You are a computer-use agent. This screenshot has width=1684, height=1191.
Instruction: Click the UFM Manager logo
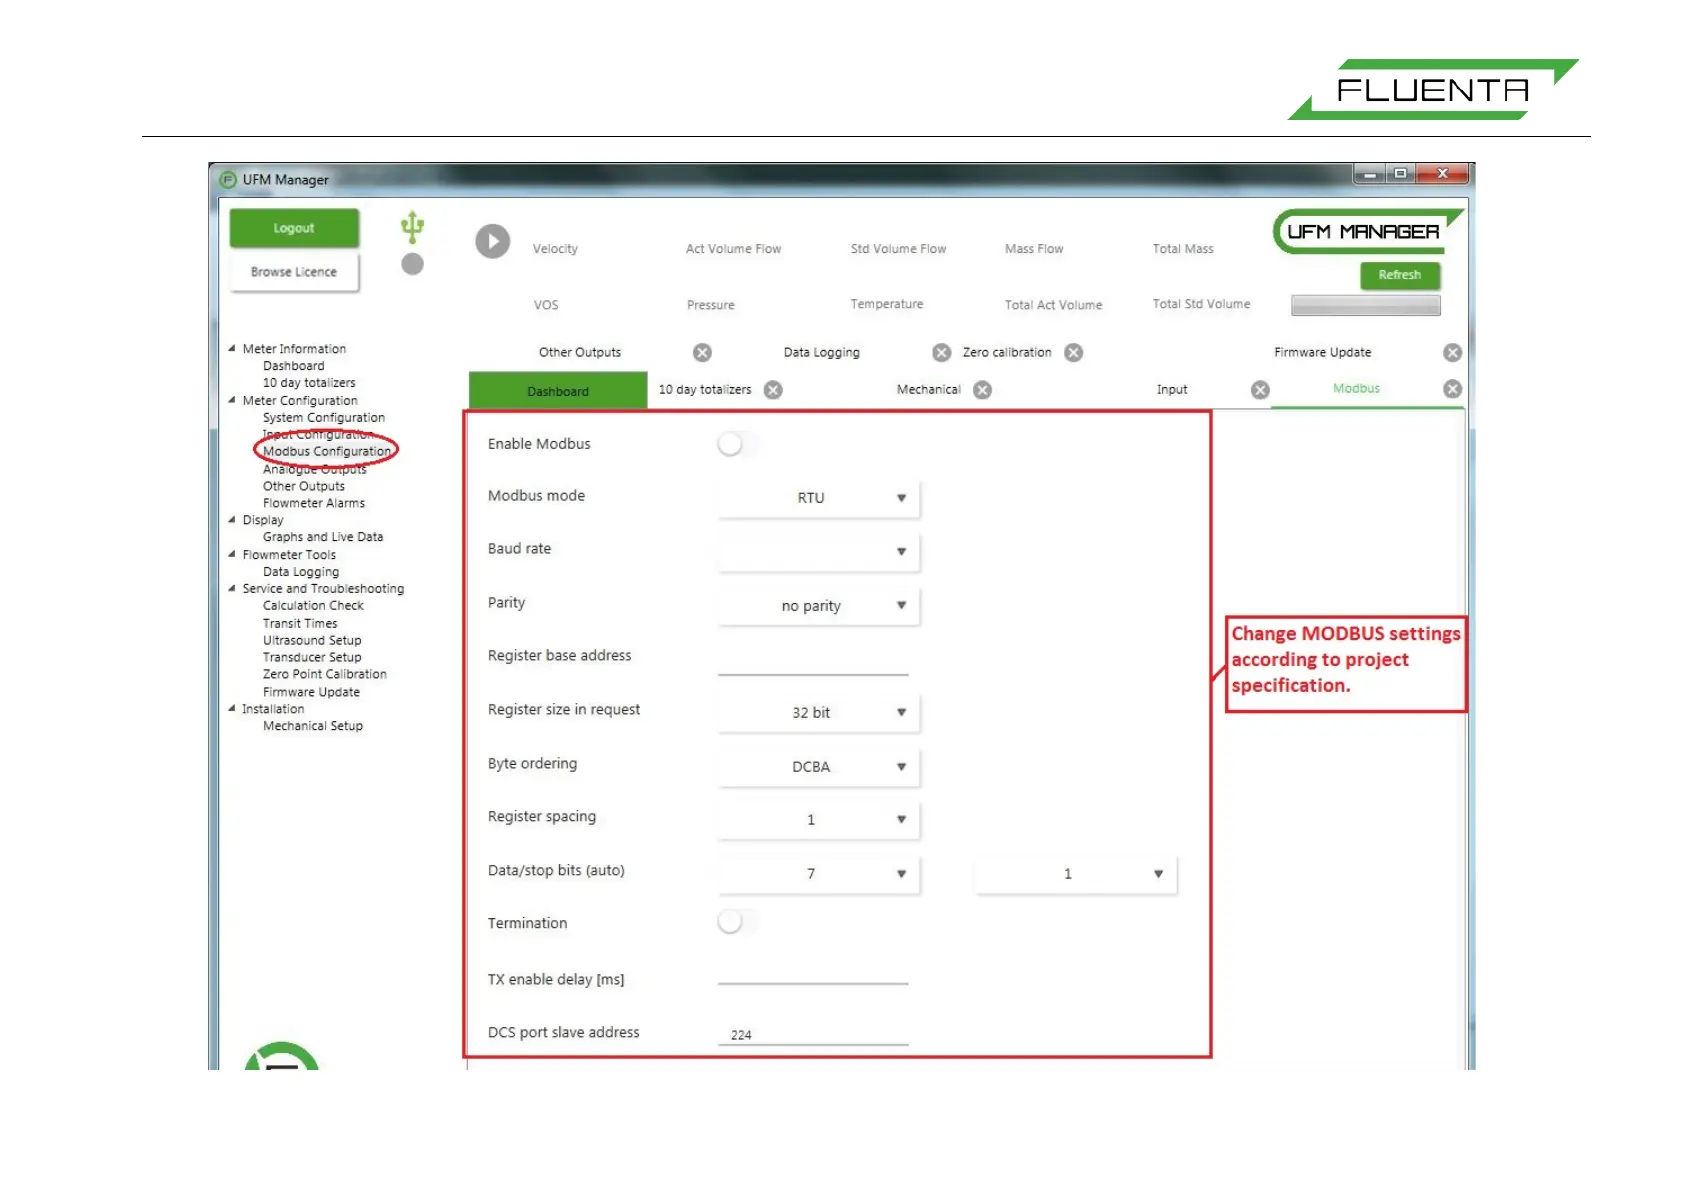tap(1367, 232)
